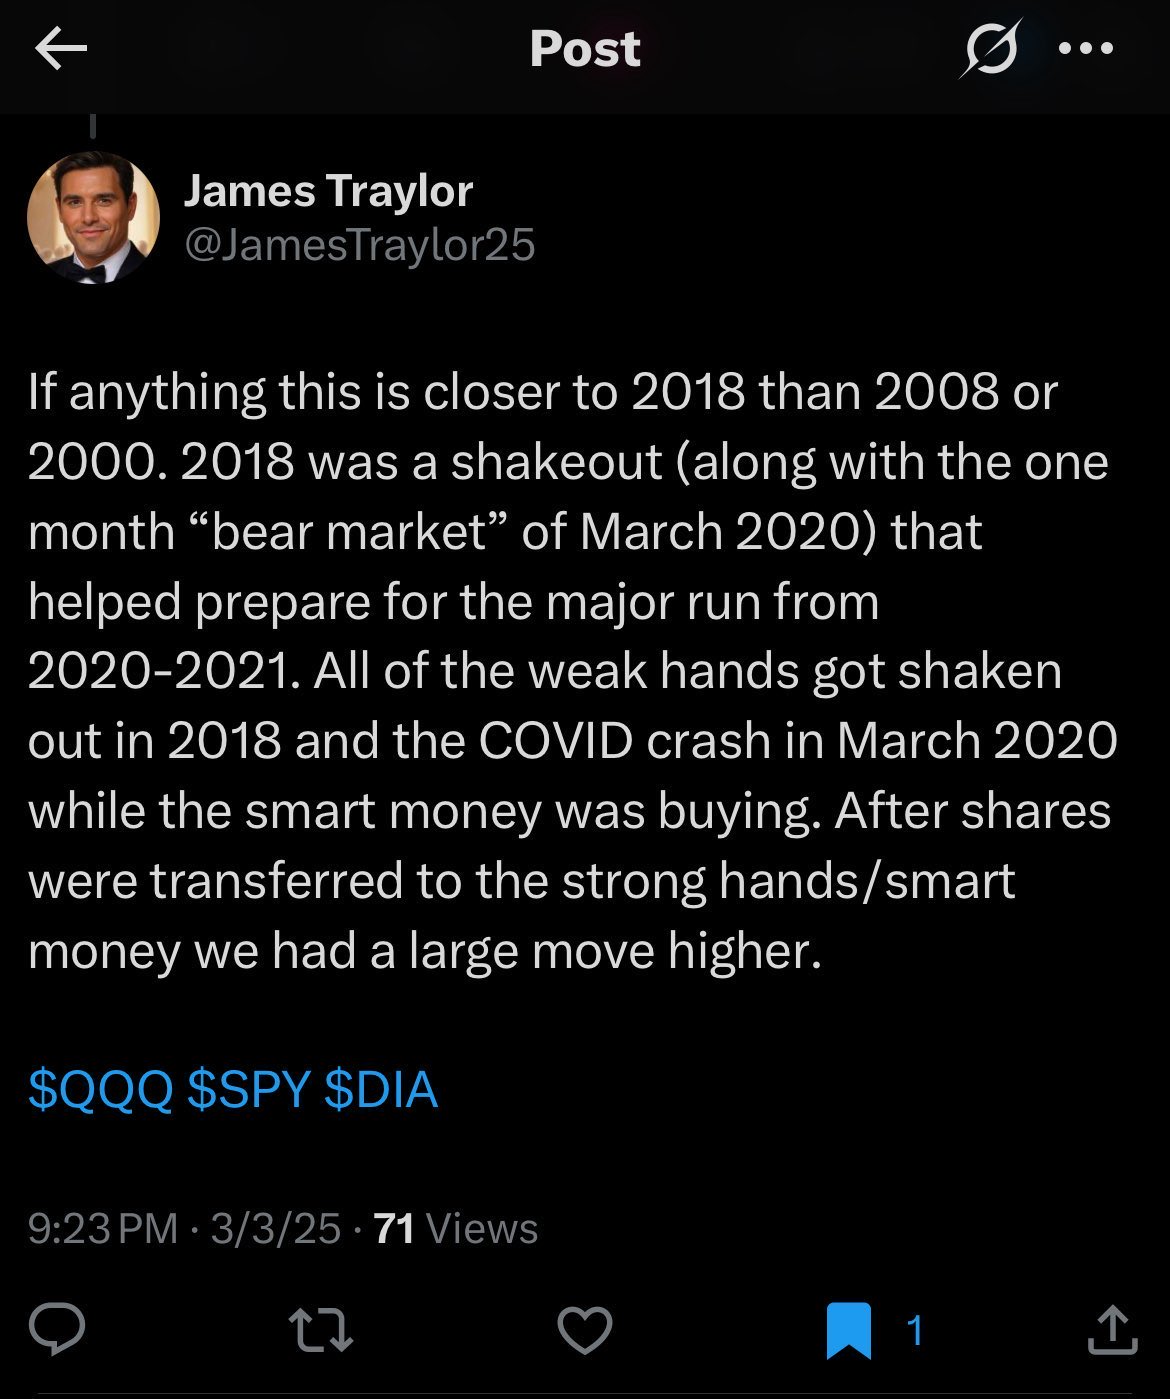This screenshot has height=1399, width=1170.
Task: Open the three-dot more options menu
Action: tap(1085, 48)
